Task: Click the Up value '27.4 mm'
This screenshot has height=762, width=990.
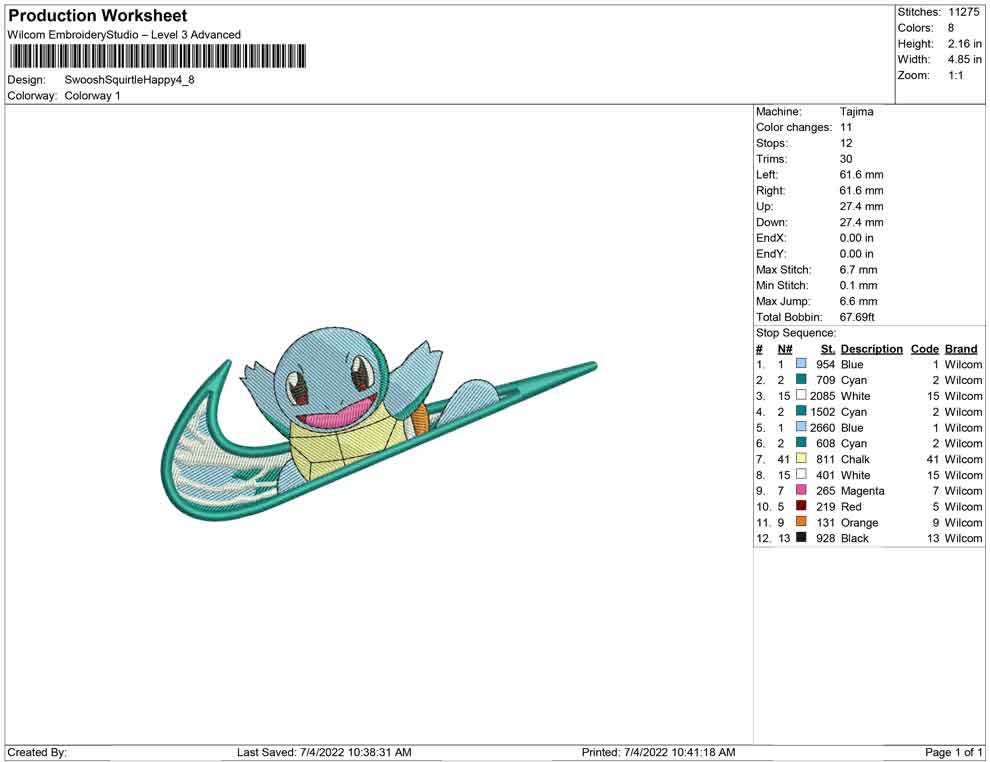Action: (x=861, y=206)
